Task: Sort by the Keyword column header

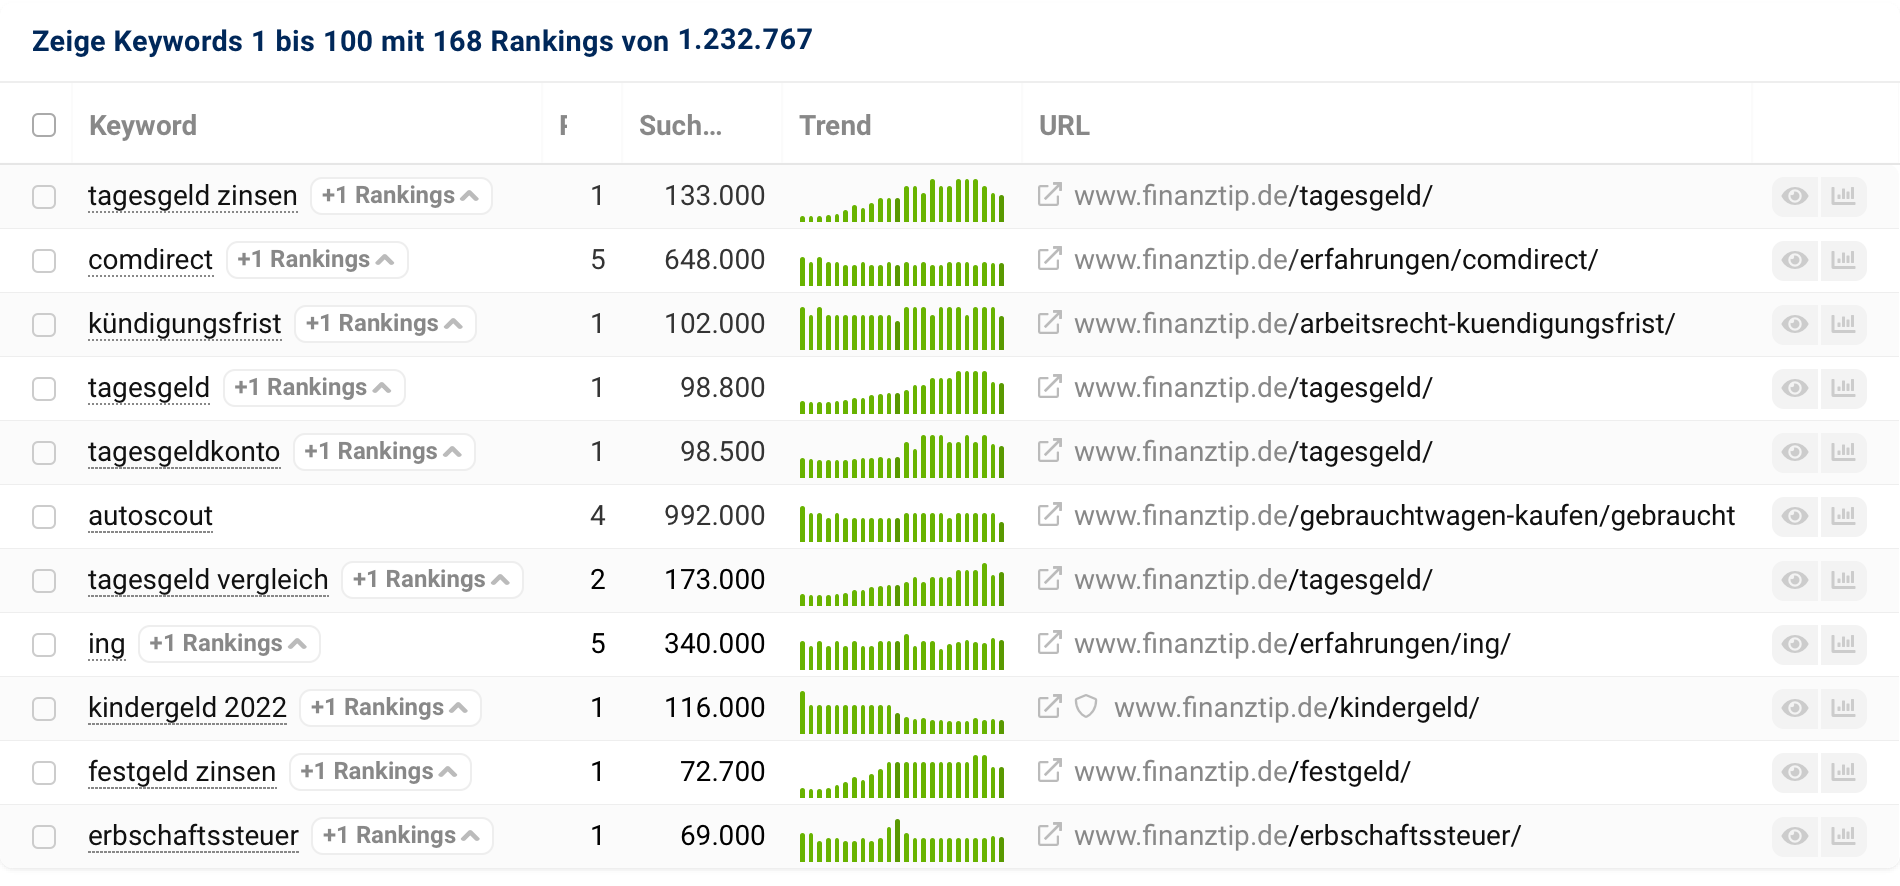Action: tap(143, 125)
